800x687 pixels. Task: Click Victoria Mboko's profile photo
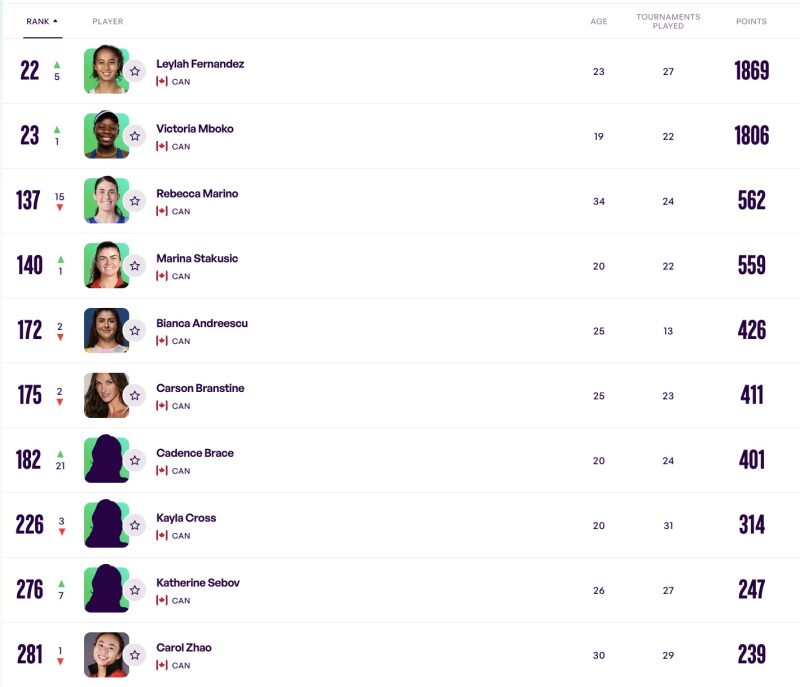[x=105, y=135]
